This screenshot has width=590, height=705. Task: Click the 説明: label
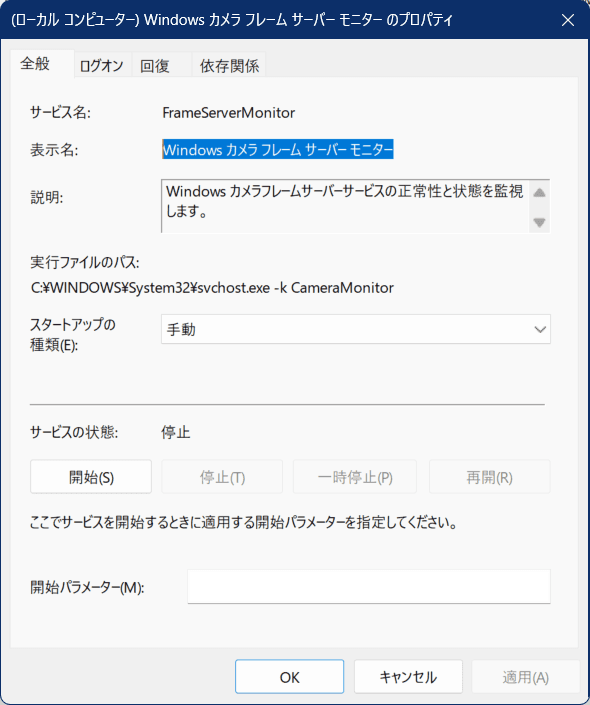47,197
